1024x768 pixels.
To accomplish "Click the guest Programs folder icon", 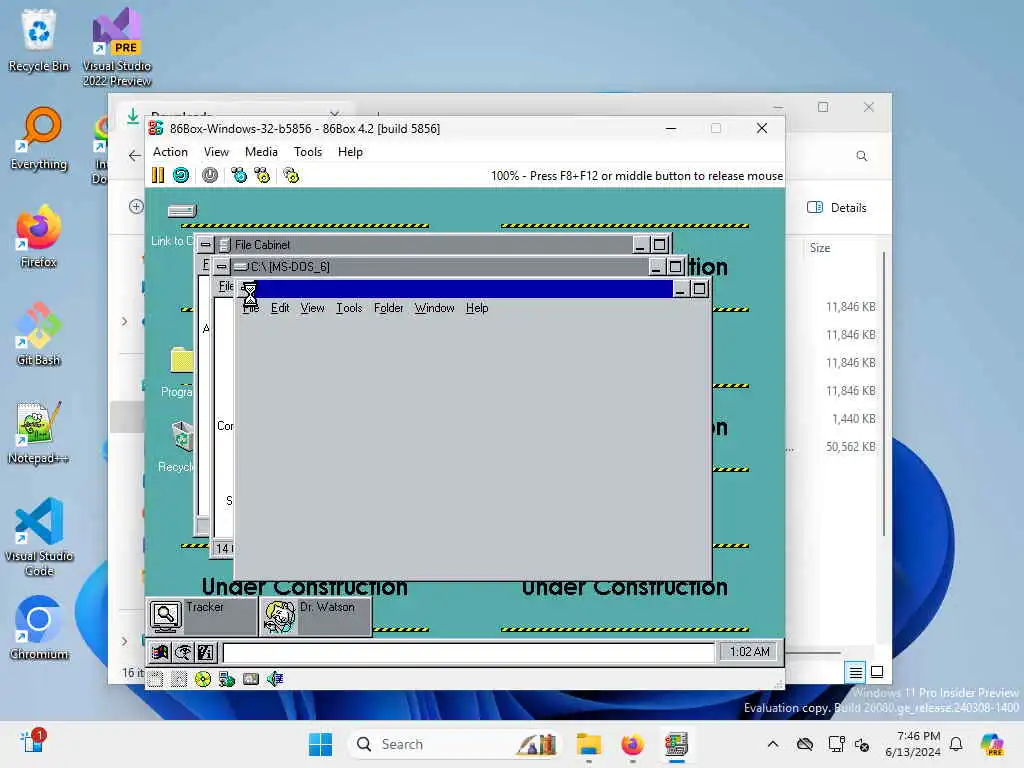I will point(182,360).
